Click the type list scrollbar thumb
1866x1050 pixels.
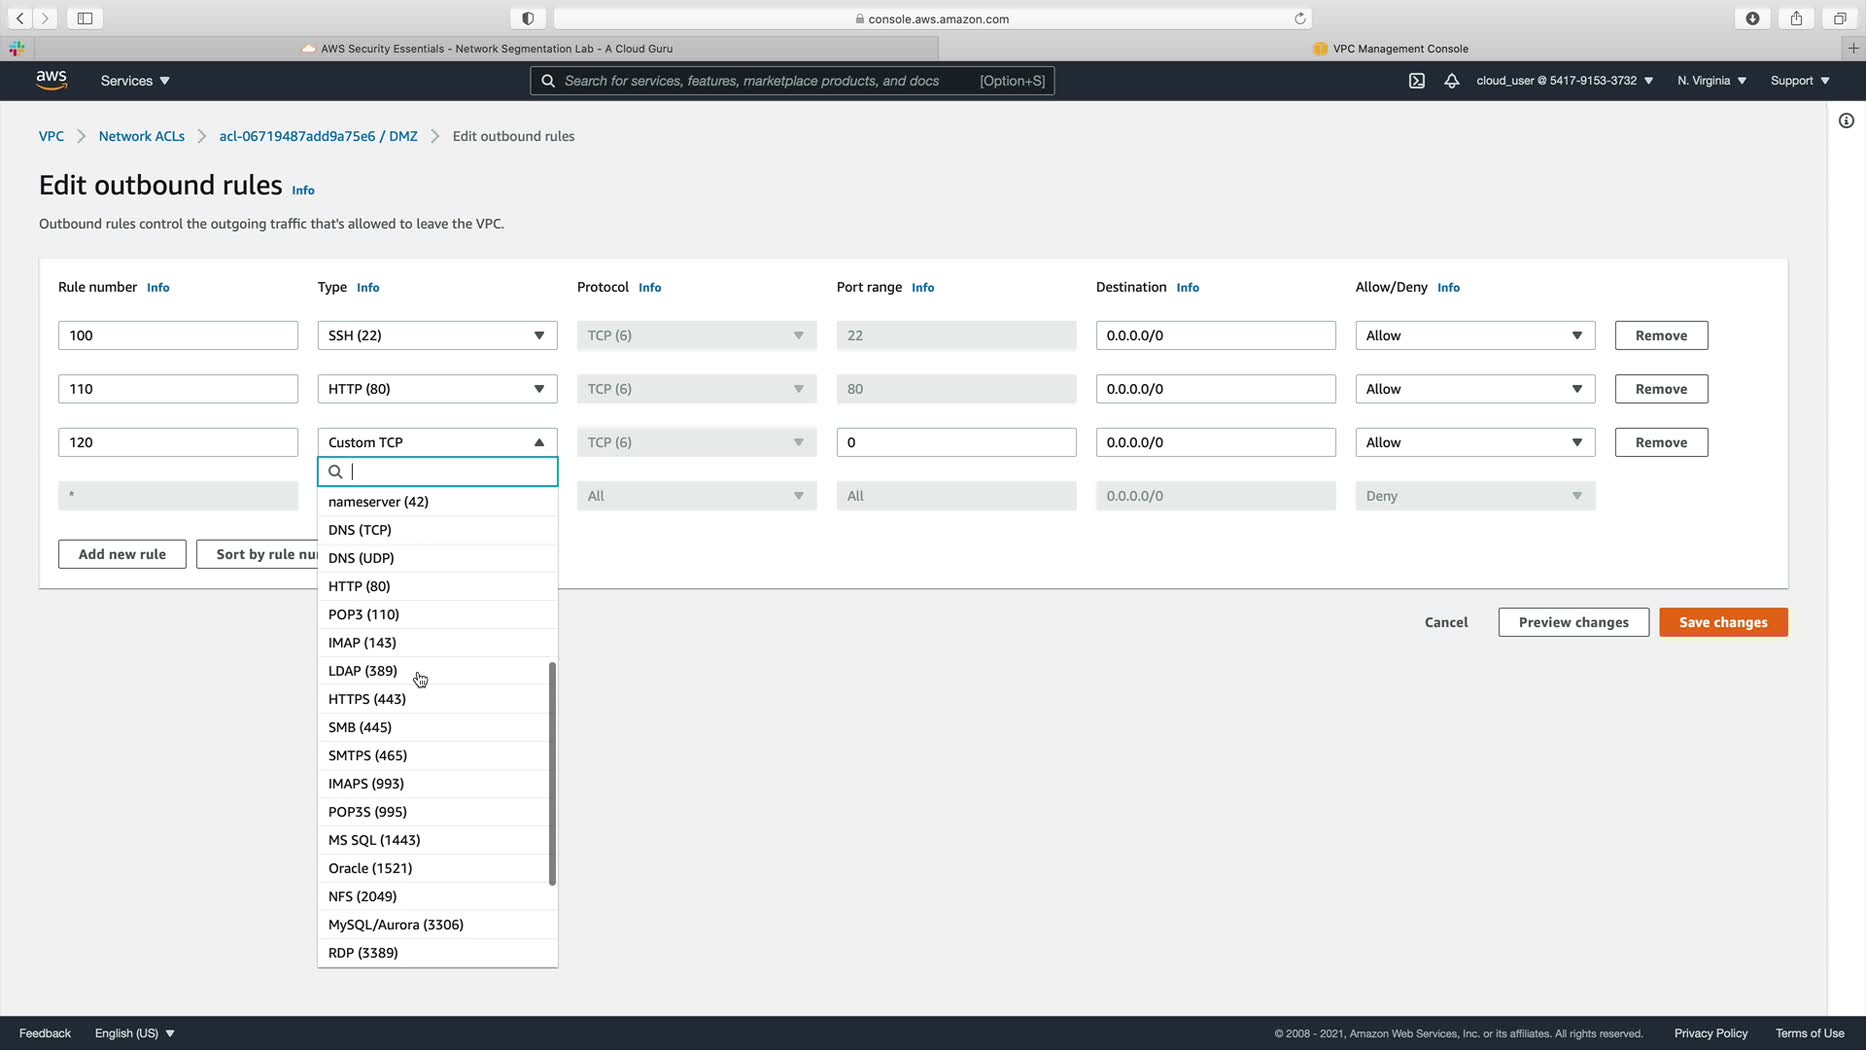pyautogui.click(x=552, y=773)
